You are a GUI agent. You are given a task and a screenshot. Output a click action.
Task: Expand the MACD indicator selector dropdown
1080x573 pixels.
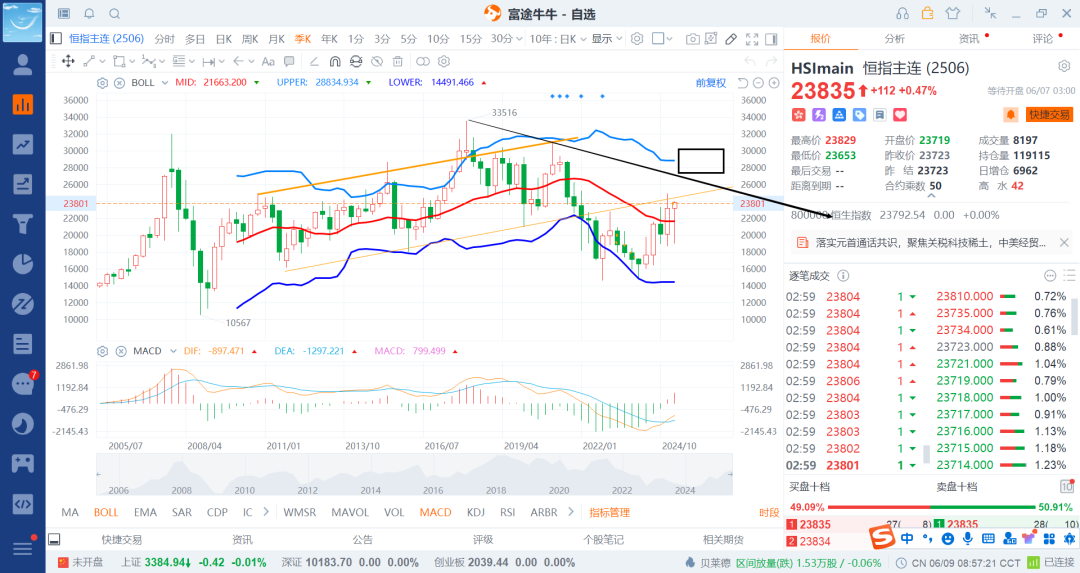click(x=173, y=351)
